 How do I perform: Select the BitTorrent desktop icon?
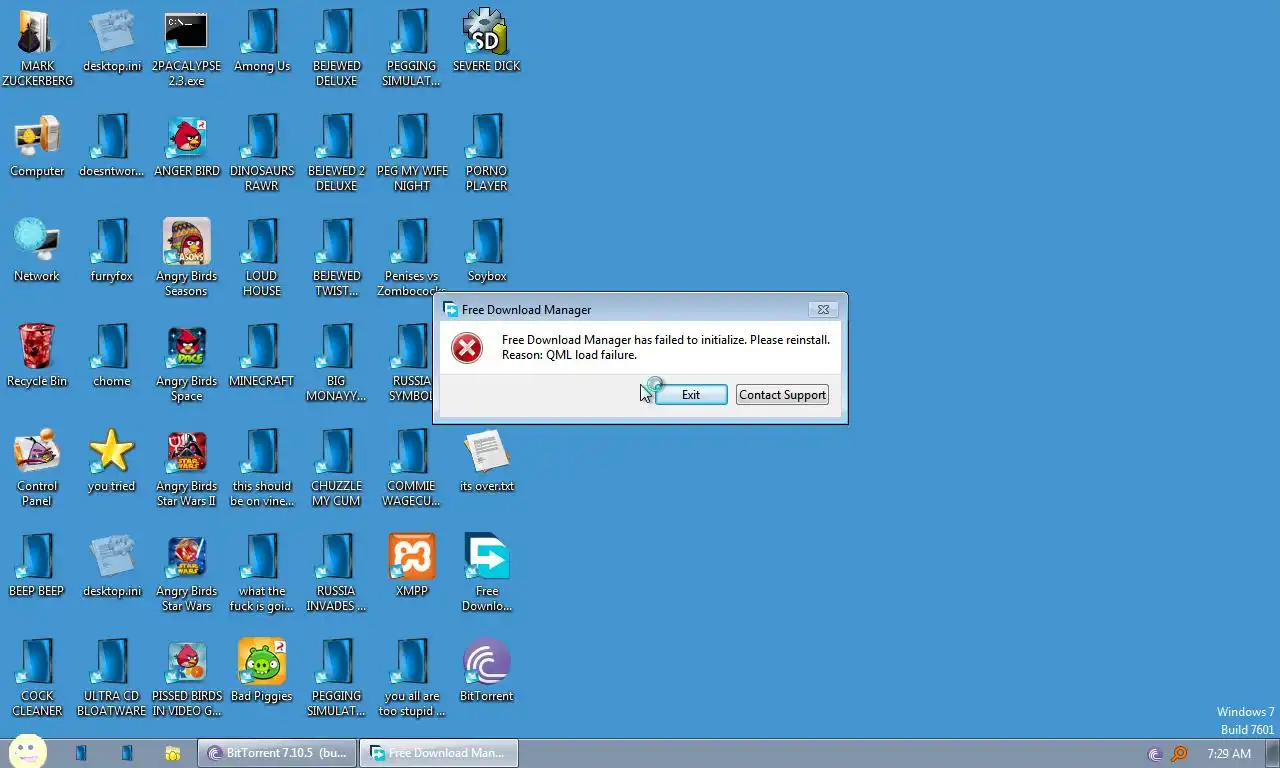[487, 670]
